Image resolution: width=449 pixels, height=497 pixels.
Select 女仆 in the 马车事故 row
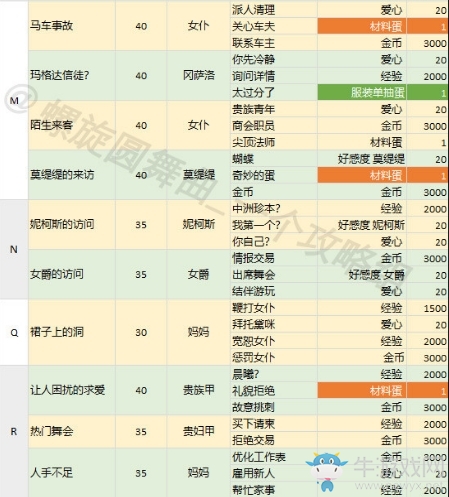pos(199,26)
